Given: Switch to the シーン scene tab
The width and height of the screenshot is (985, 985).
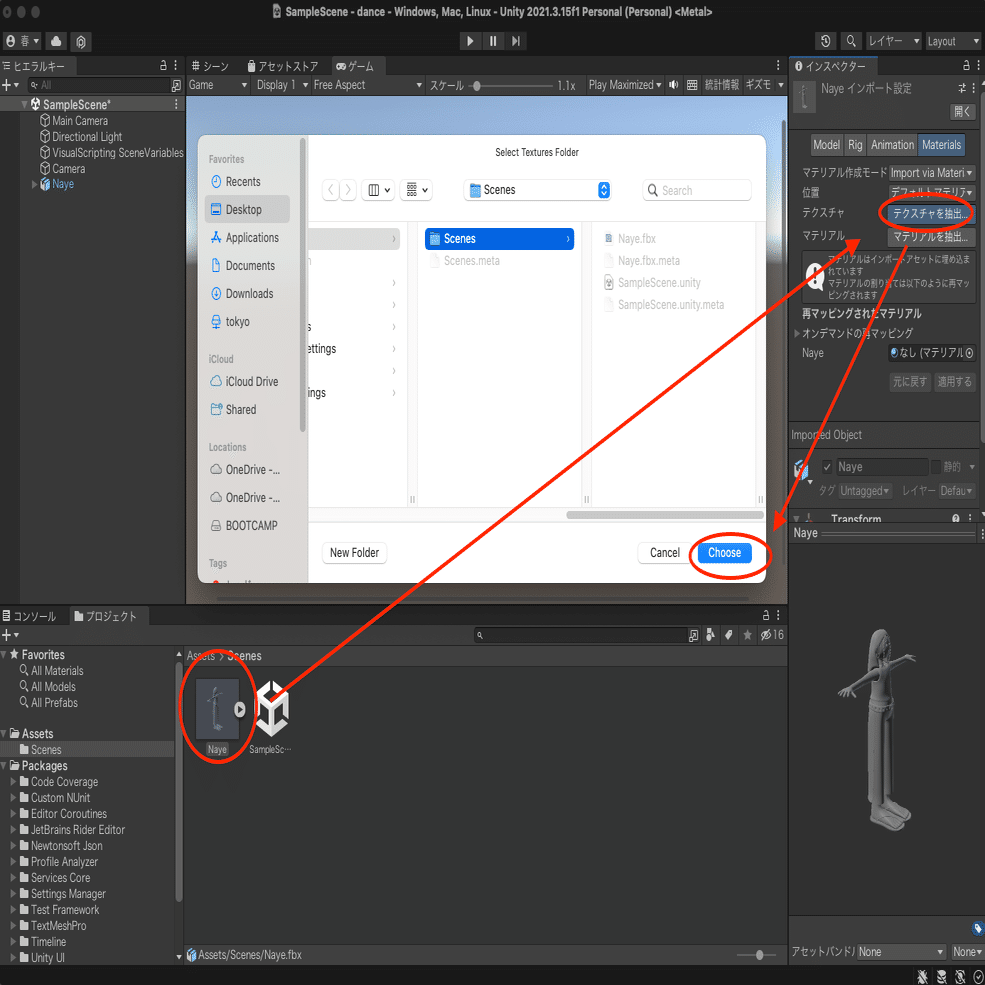Looking at the screenshot, I should pyautogui.click(x=210, y=66).
